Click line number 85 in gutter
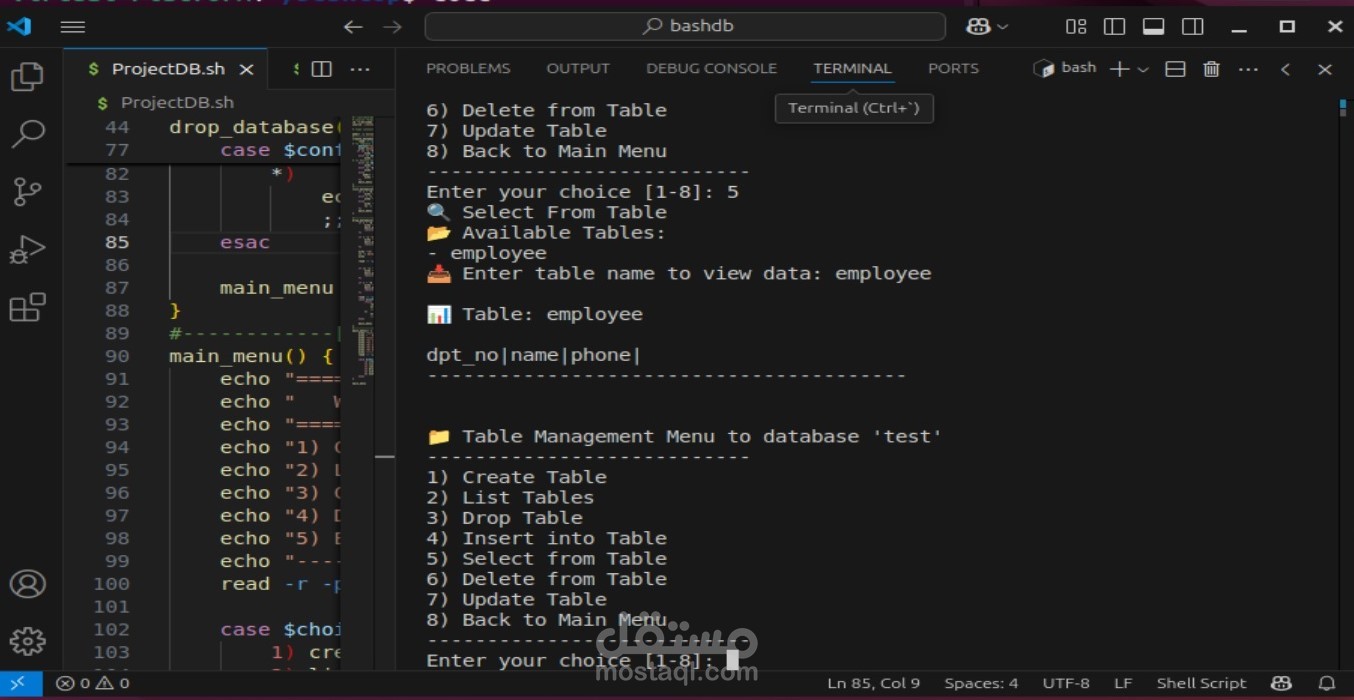Screen dimensions: 1354x700 [117, 242]
